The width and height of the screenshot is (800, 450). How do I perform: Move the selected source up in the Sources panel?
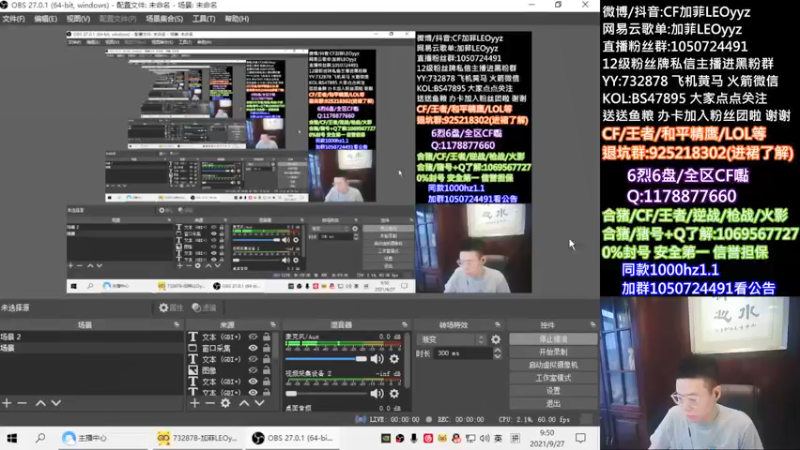coord(244,403)
